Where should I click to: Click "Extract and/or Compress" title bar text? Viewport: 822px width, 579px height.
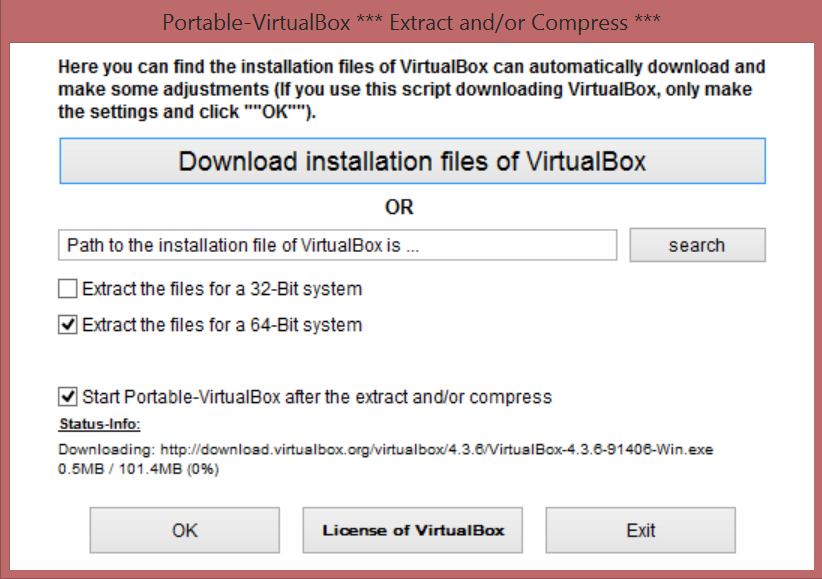tap(515, 20)
